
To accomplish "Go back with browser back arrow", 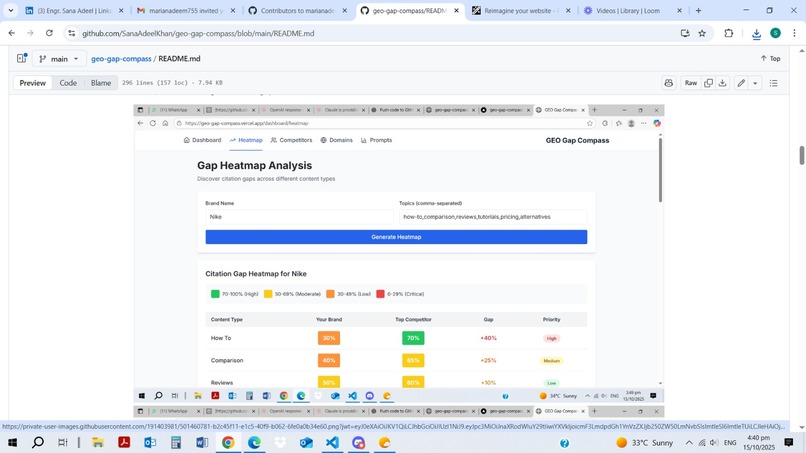I will [x=12, y=33].
